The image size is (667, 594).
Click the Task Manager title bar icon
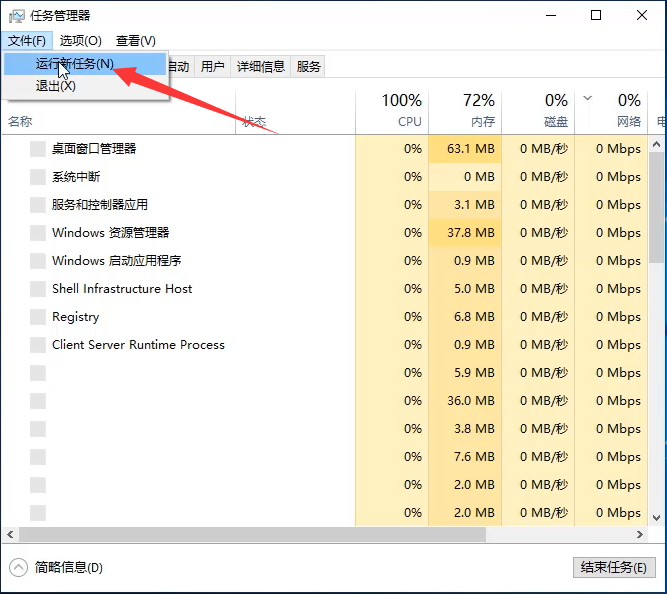pos(17,15)
